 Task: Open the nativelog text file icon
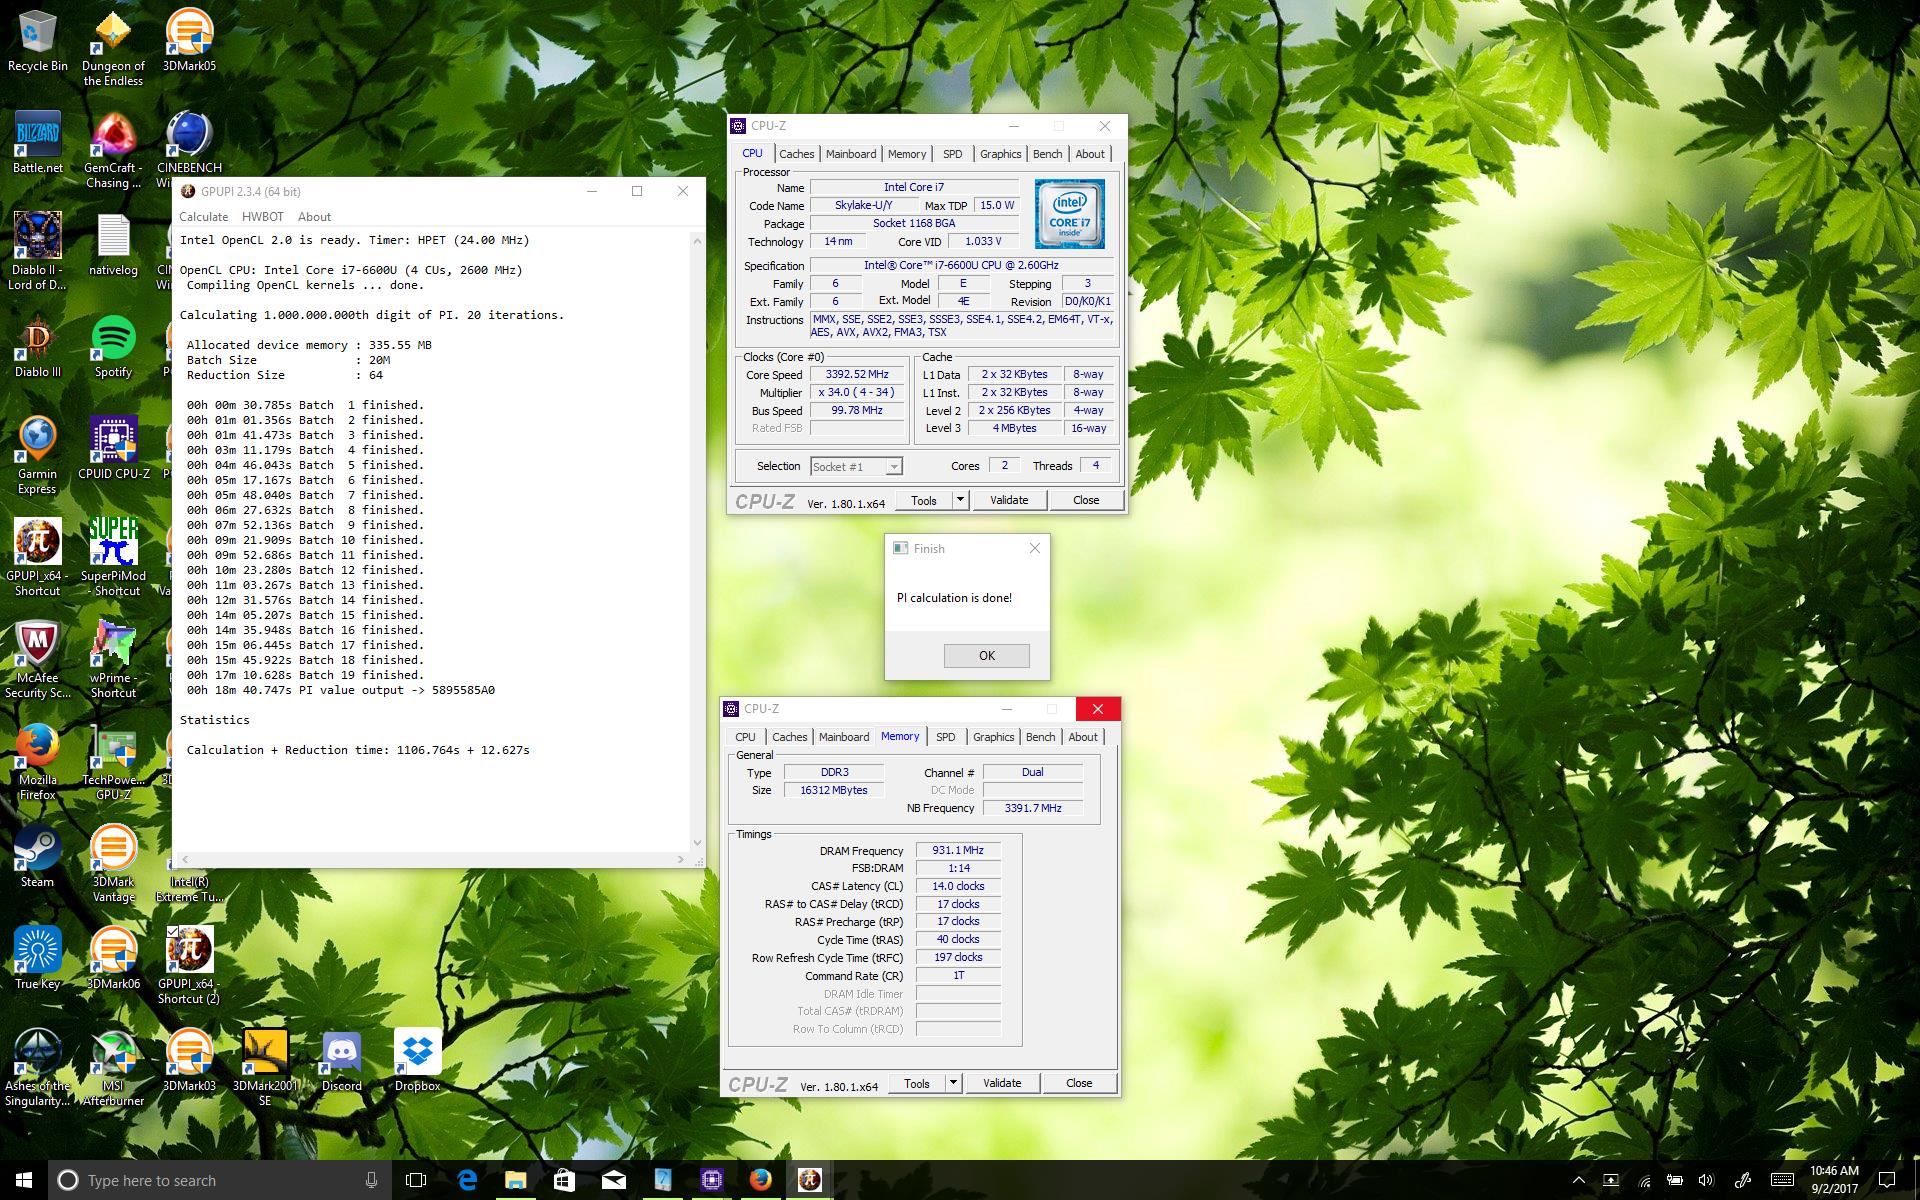click(113, 245)
